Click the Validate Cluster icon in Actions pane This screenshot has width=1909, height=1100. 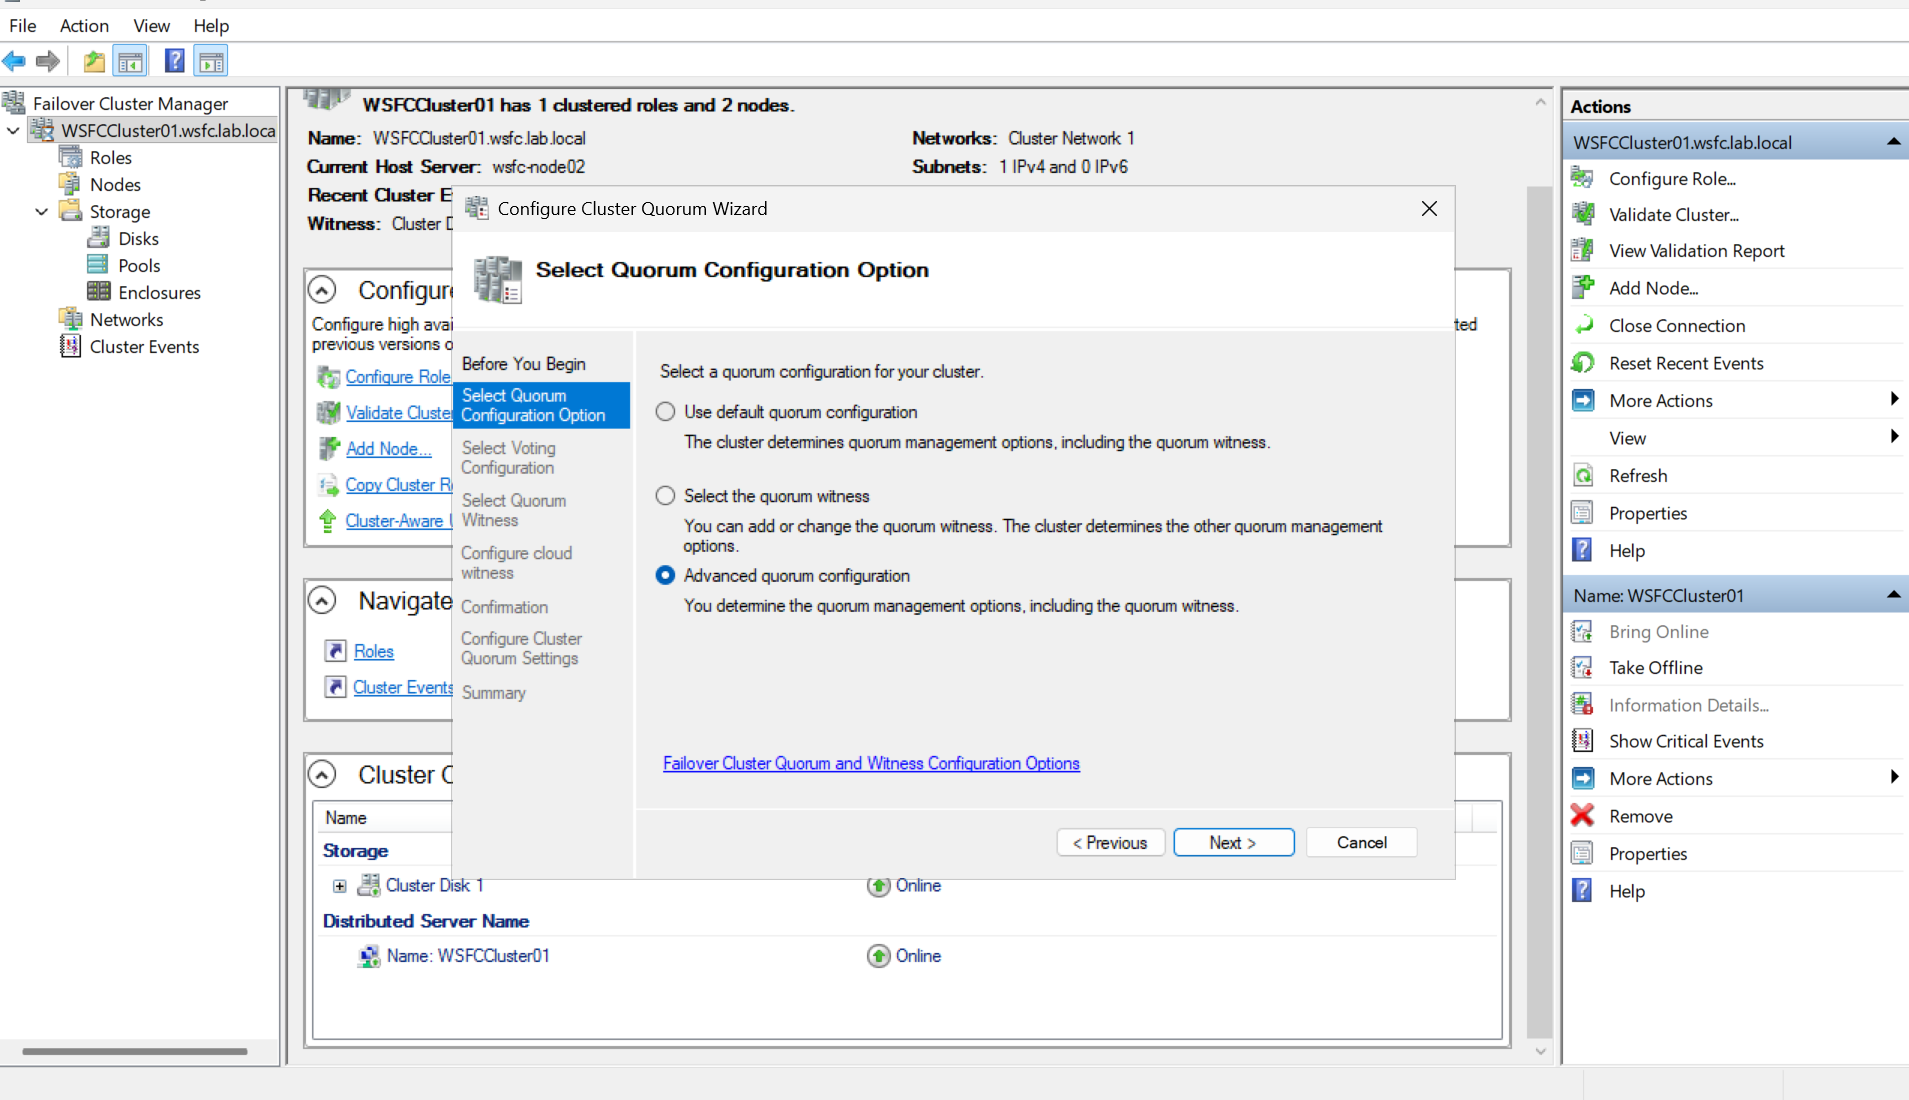tap(1582, 214)
